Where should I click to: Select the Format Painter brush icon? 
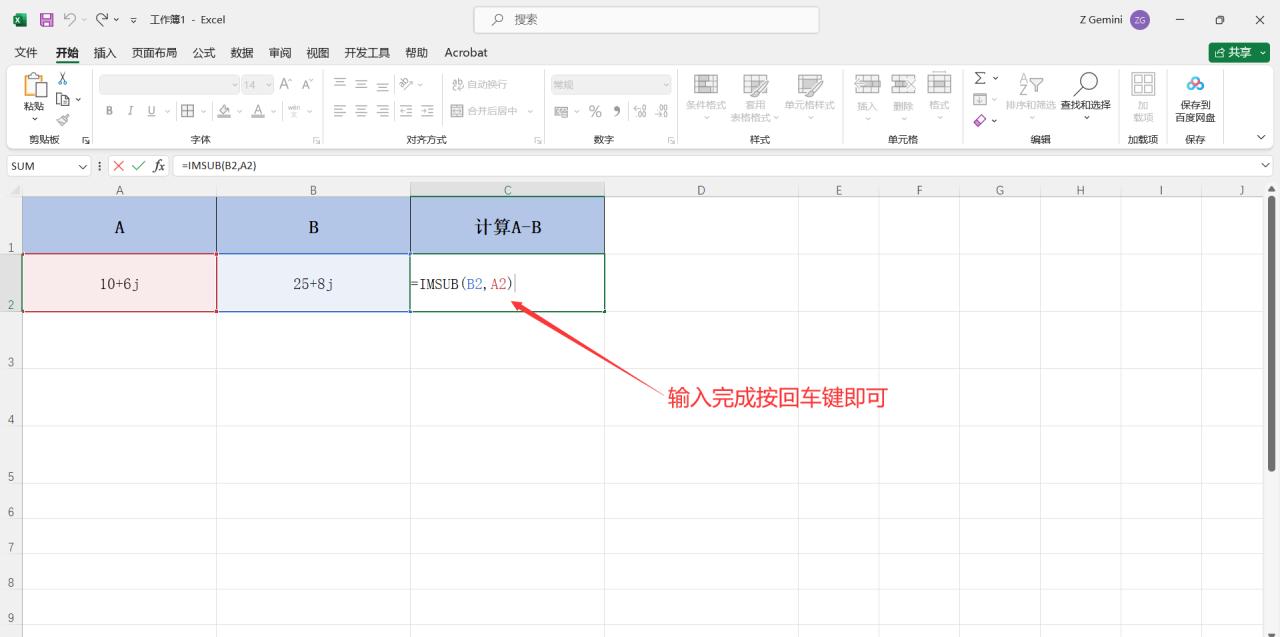[62, 119]
